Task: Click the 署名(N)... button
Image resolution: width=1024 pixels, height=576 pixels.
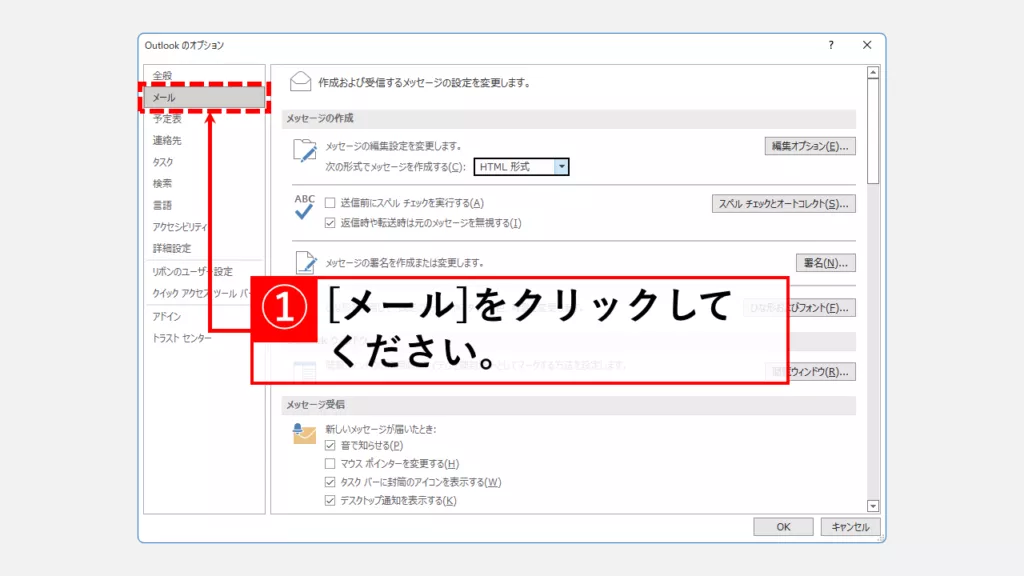Action: point(825,263)
